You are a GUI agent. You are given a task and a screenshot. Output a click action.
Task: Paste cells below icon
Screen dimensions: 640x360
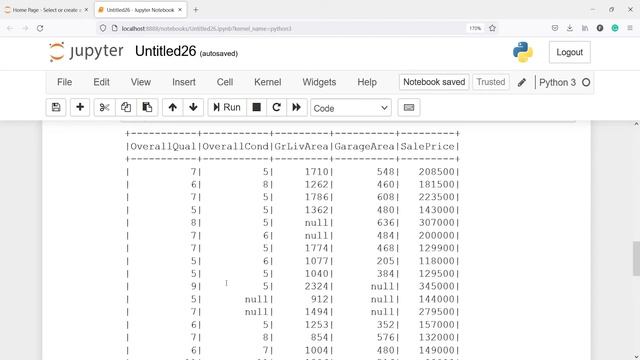[x=147, y=107]
